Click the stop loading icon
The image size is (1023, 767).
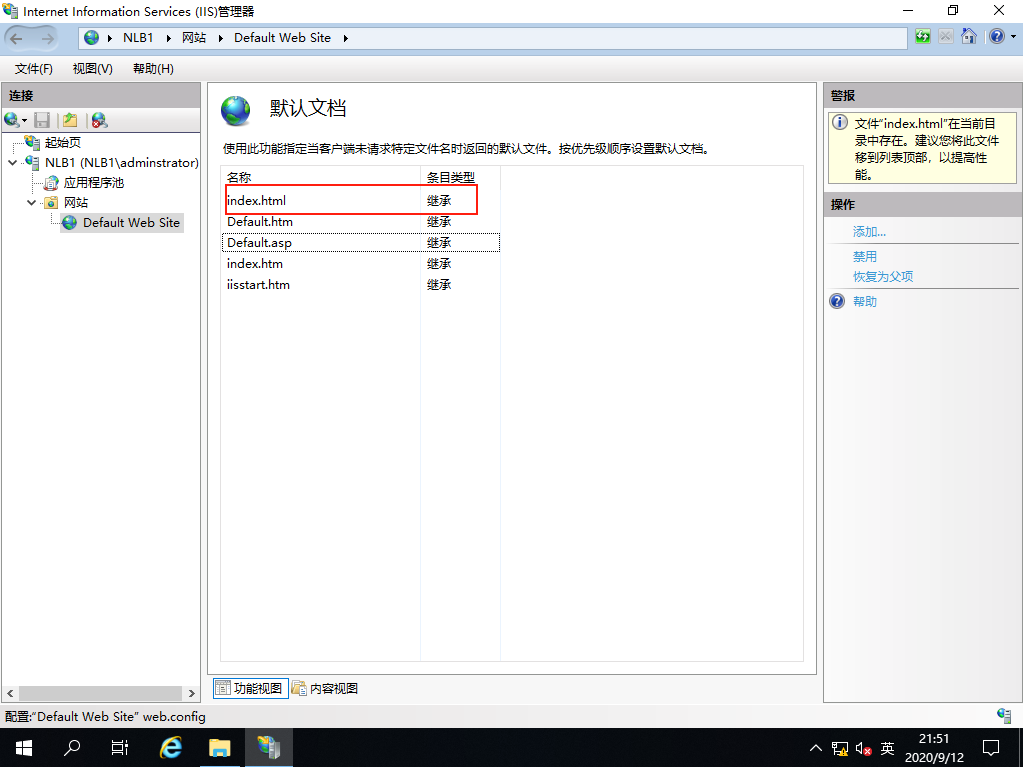tap(945, 37)
